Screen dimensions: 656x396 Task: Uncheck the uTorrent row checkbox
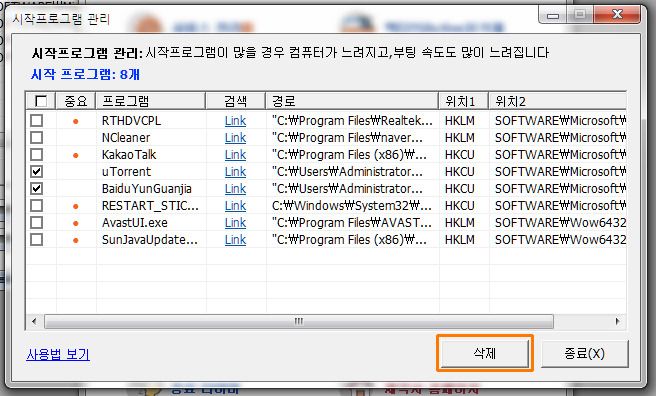coord(36,171)
